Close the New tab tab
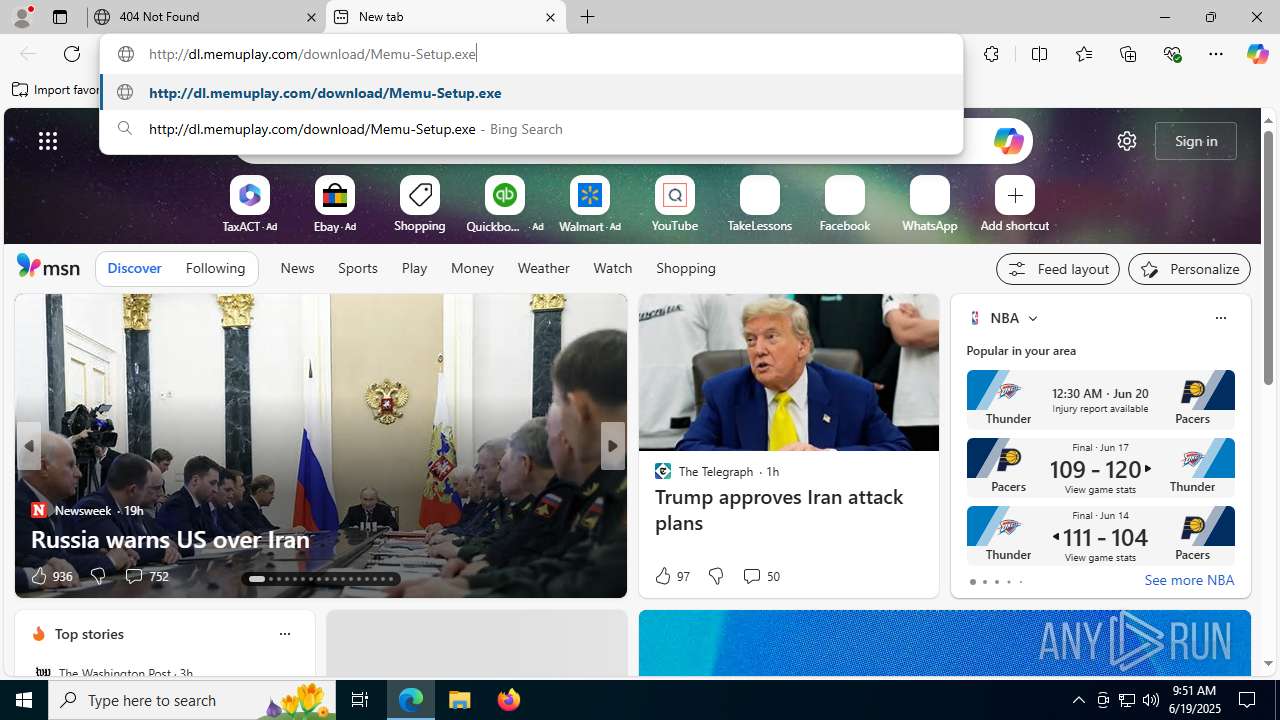1280x720 pixels. tap(550, 17)
